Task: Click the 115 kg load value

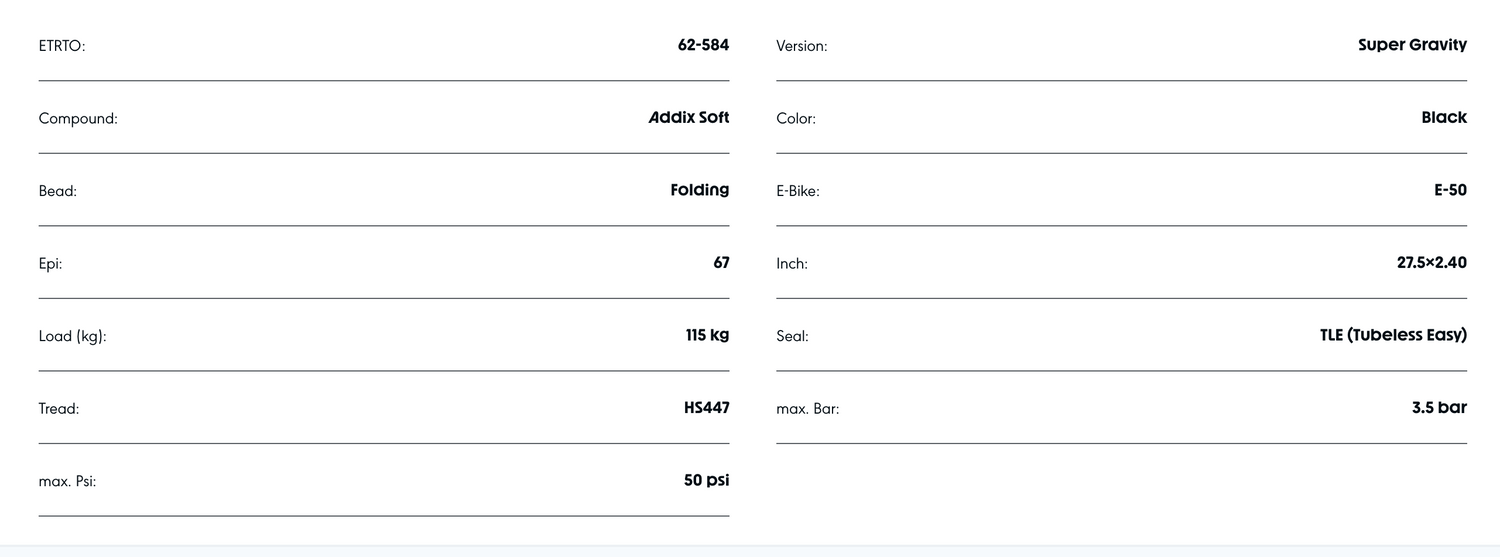Action: click(707, 335)
